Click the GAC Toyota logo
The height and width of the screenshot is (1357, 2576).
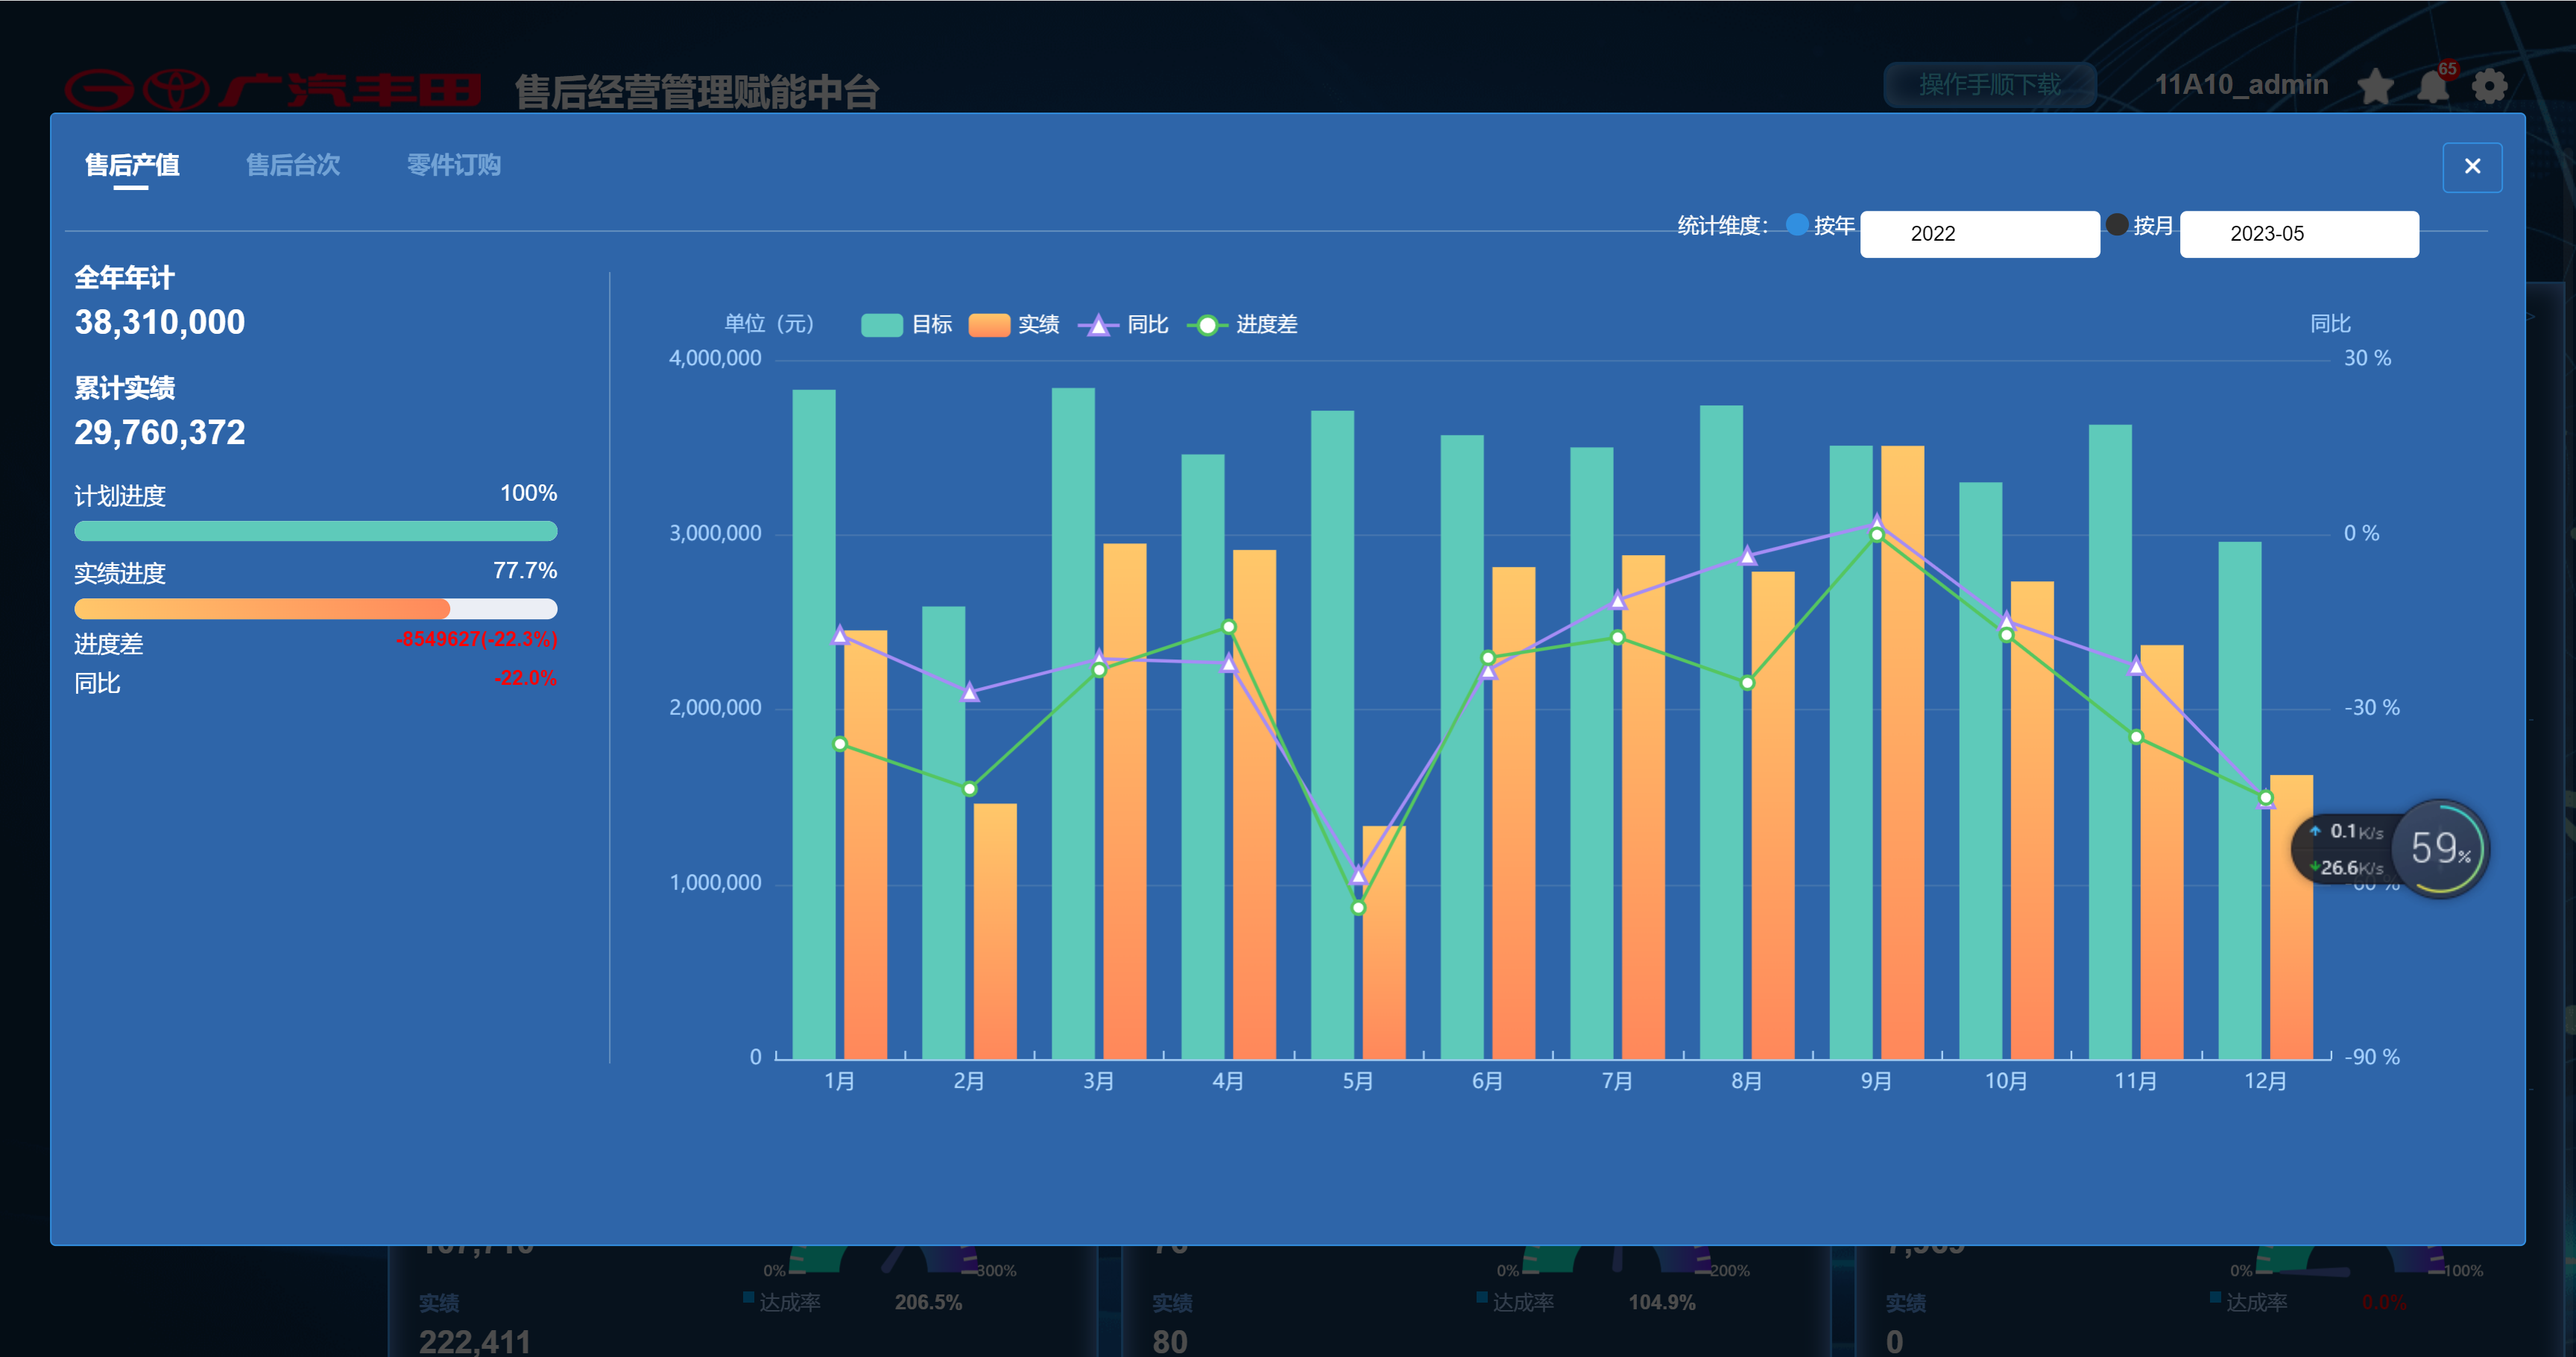point(273,90)
